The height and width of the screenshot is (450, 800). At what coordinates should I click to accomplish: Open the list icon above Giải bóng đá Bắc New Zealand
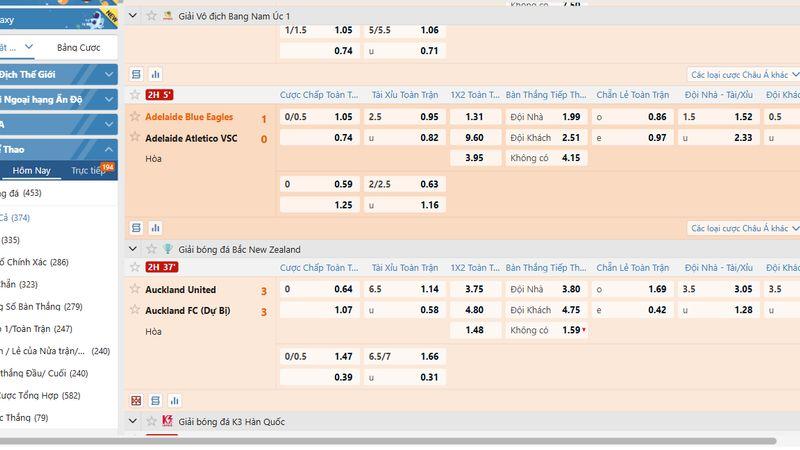[136, 228]
